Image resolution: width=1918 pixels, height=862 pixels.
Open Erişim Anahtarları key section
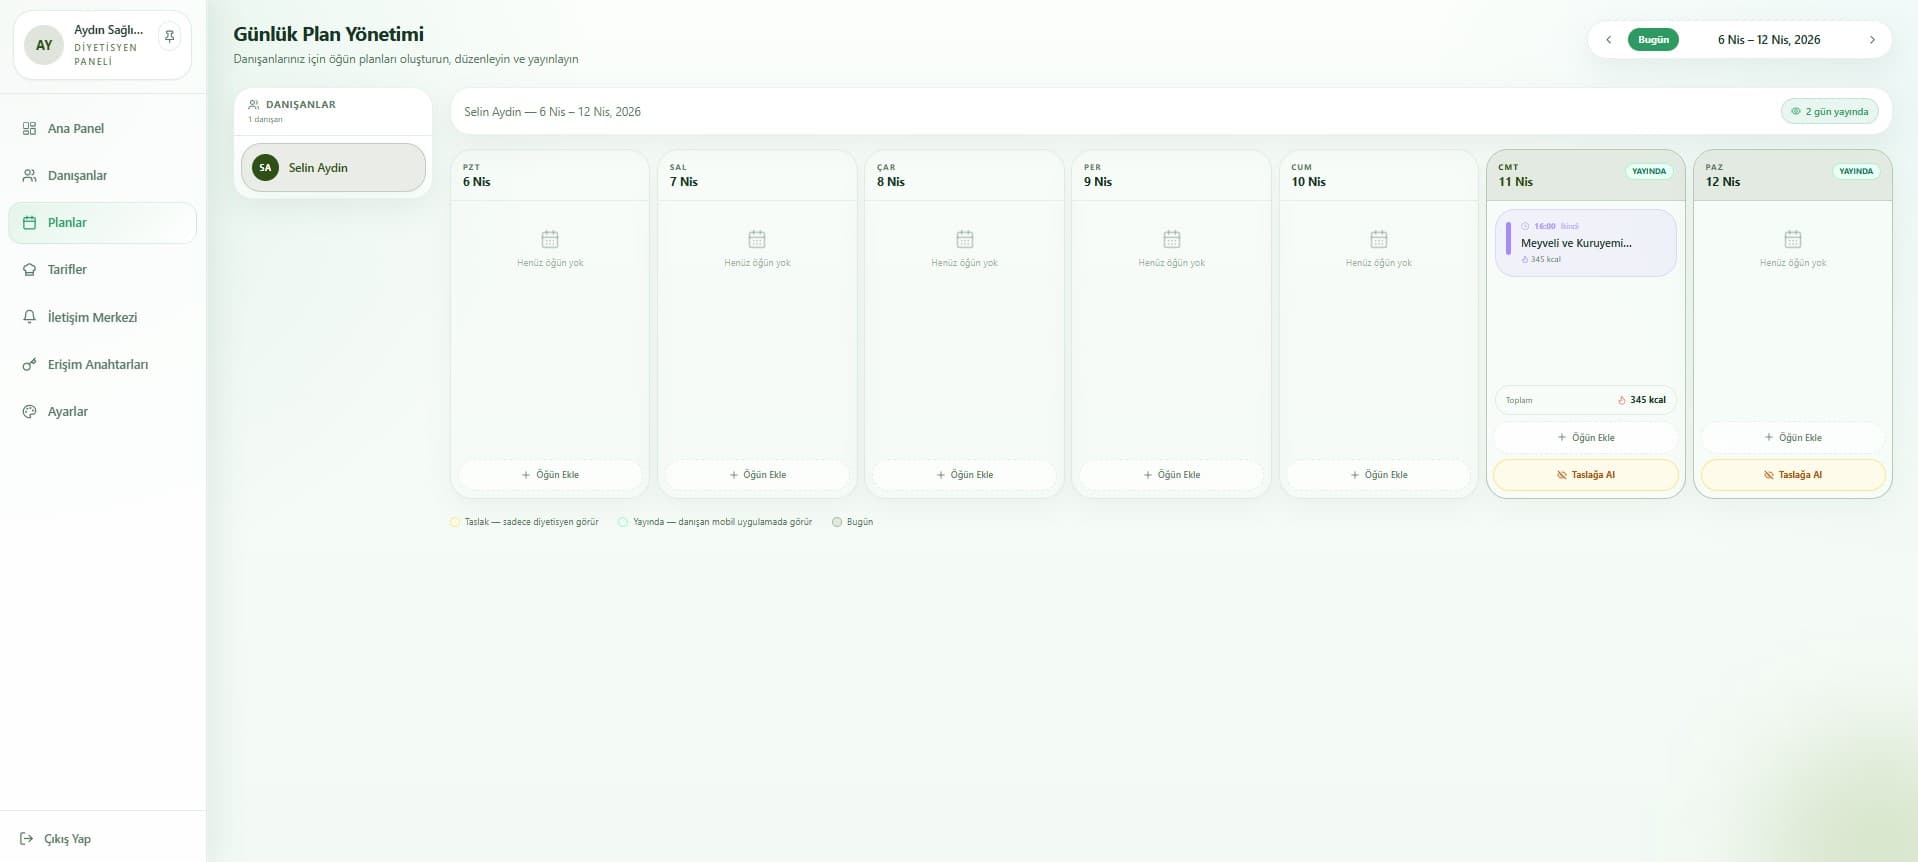[97, 364]
